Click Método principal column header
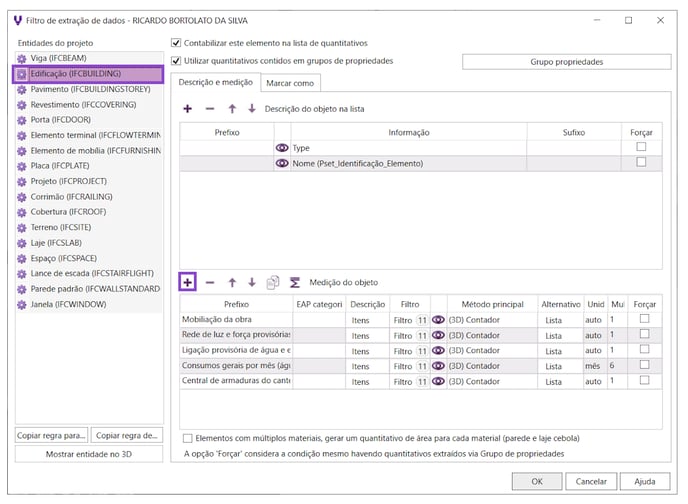Screen dimensions: 688x504 492,304
